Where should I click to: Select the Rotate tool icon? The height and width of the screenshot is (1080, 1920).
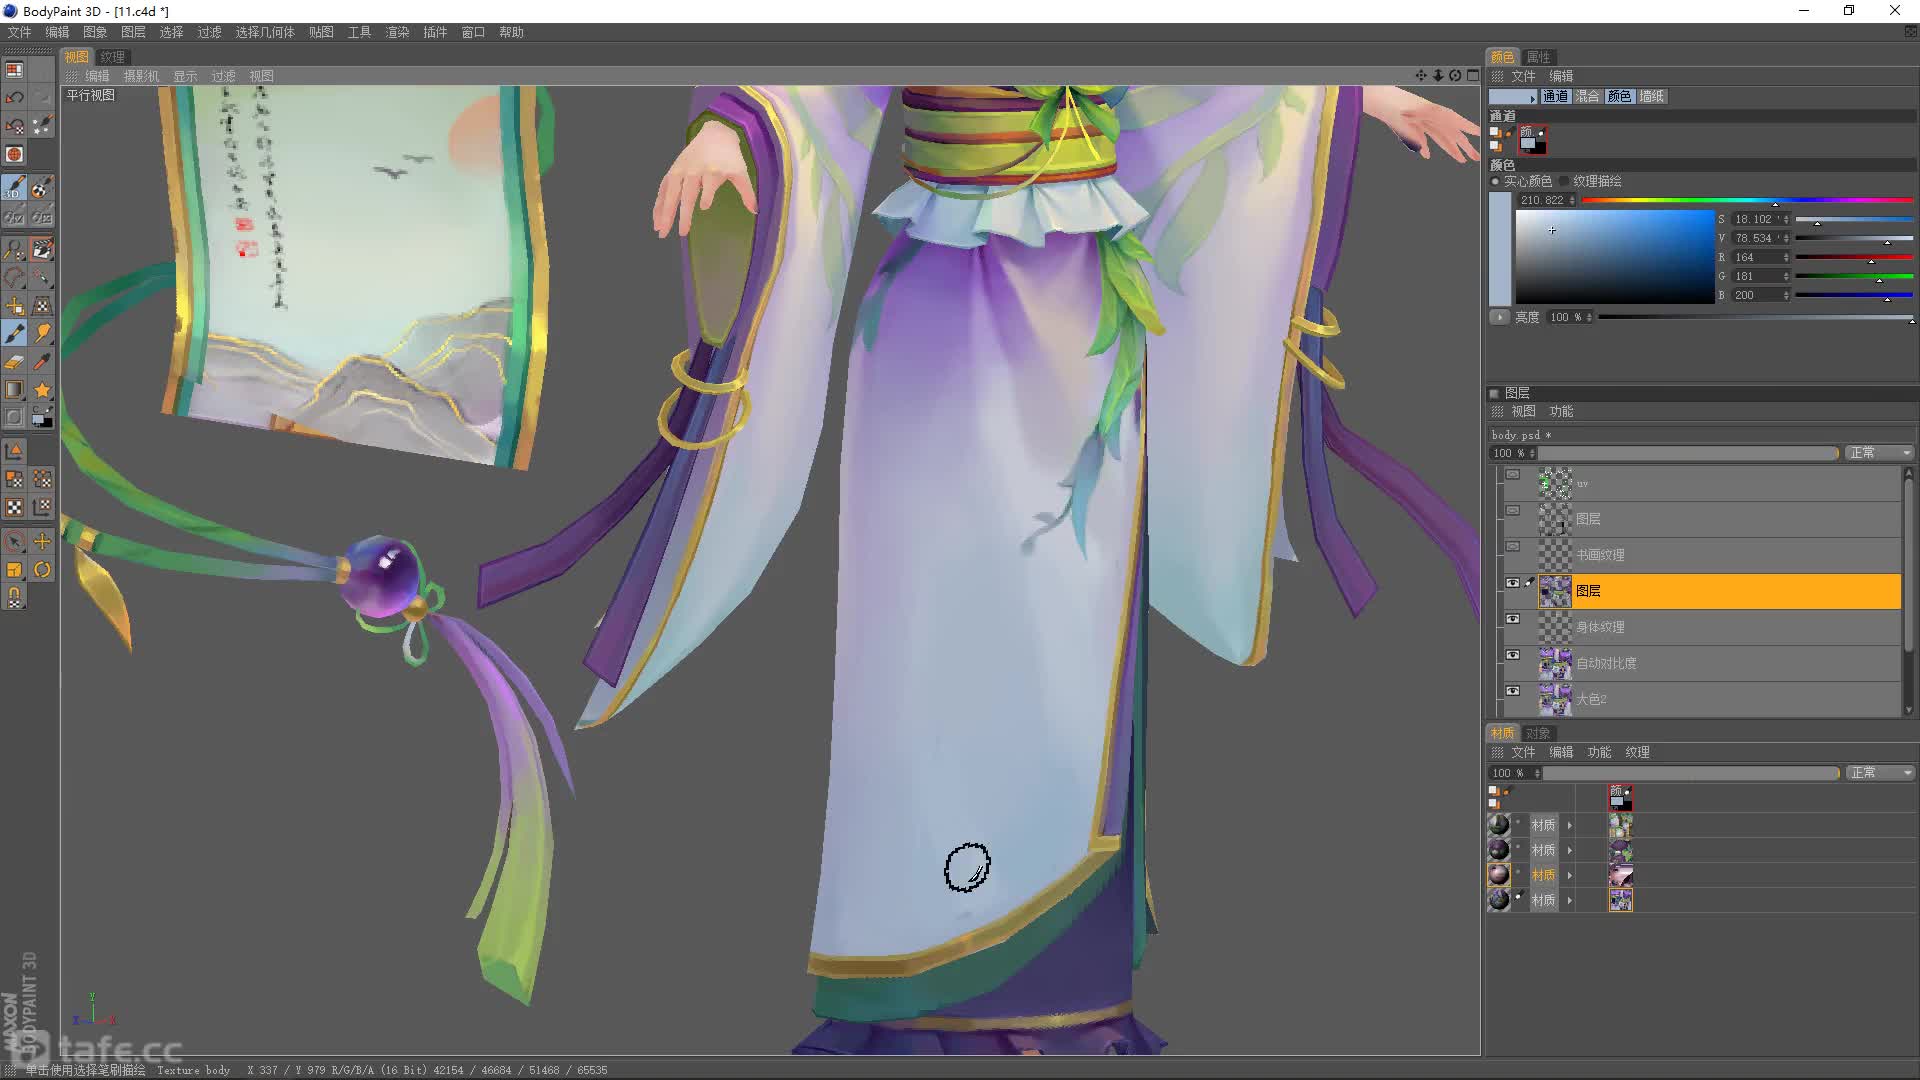(42, 569)
